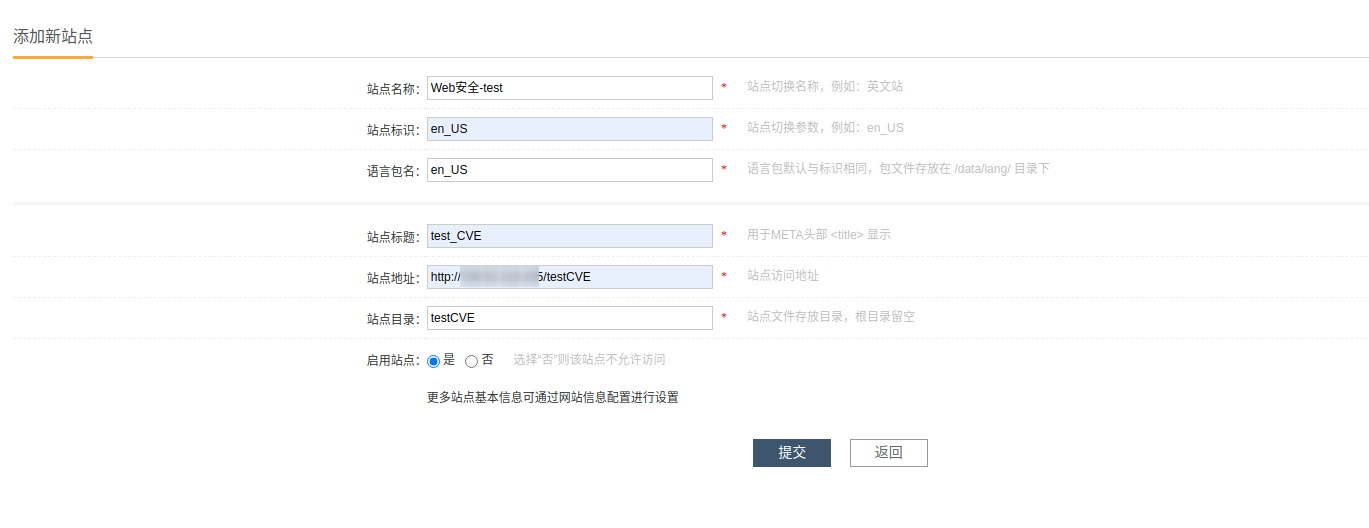
Task: Click the 更多站点基本信息 note text
Action: click(x=552, y=398)
